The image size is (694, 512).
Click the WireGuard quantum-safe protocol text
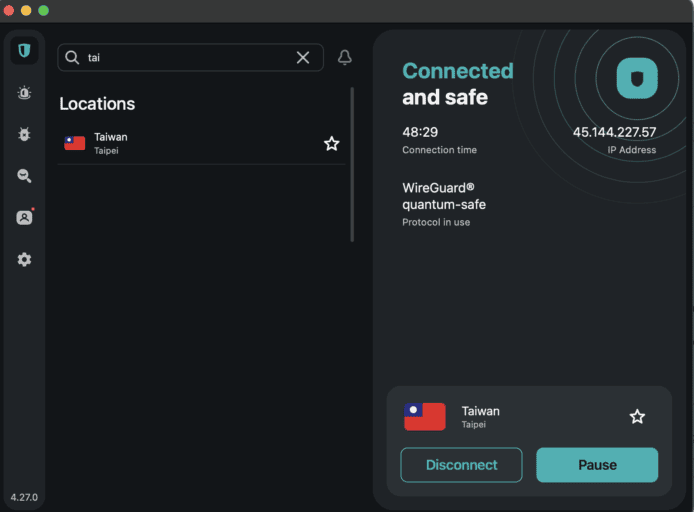point(444,196)
